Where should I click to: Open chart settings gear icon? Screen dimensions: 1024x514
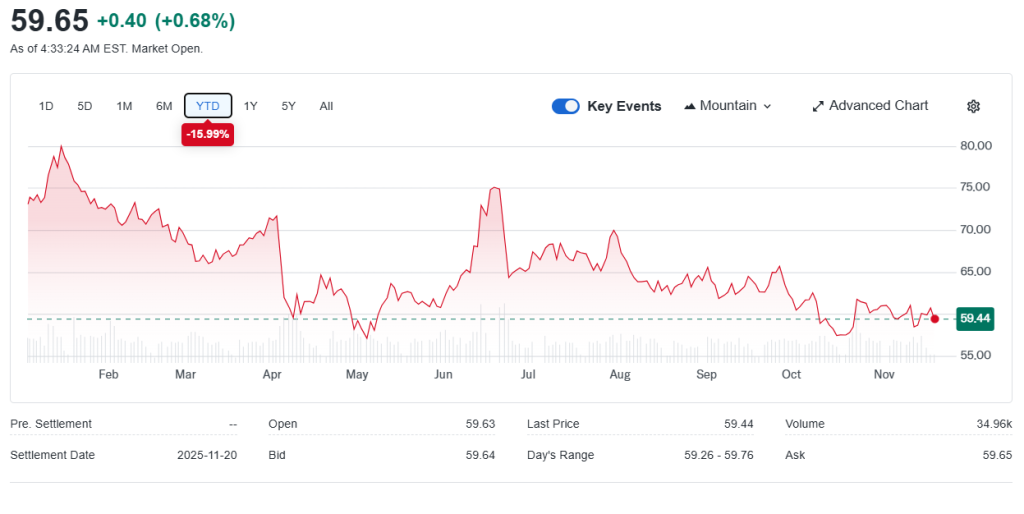973,106
